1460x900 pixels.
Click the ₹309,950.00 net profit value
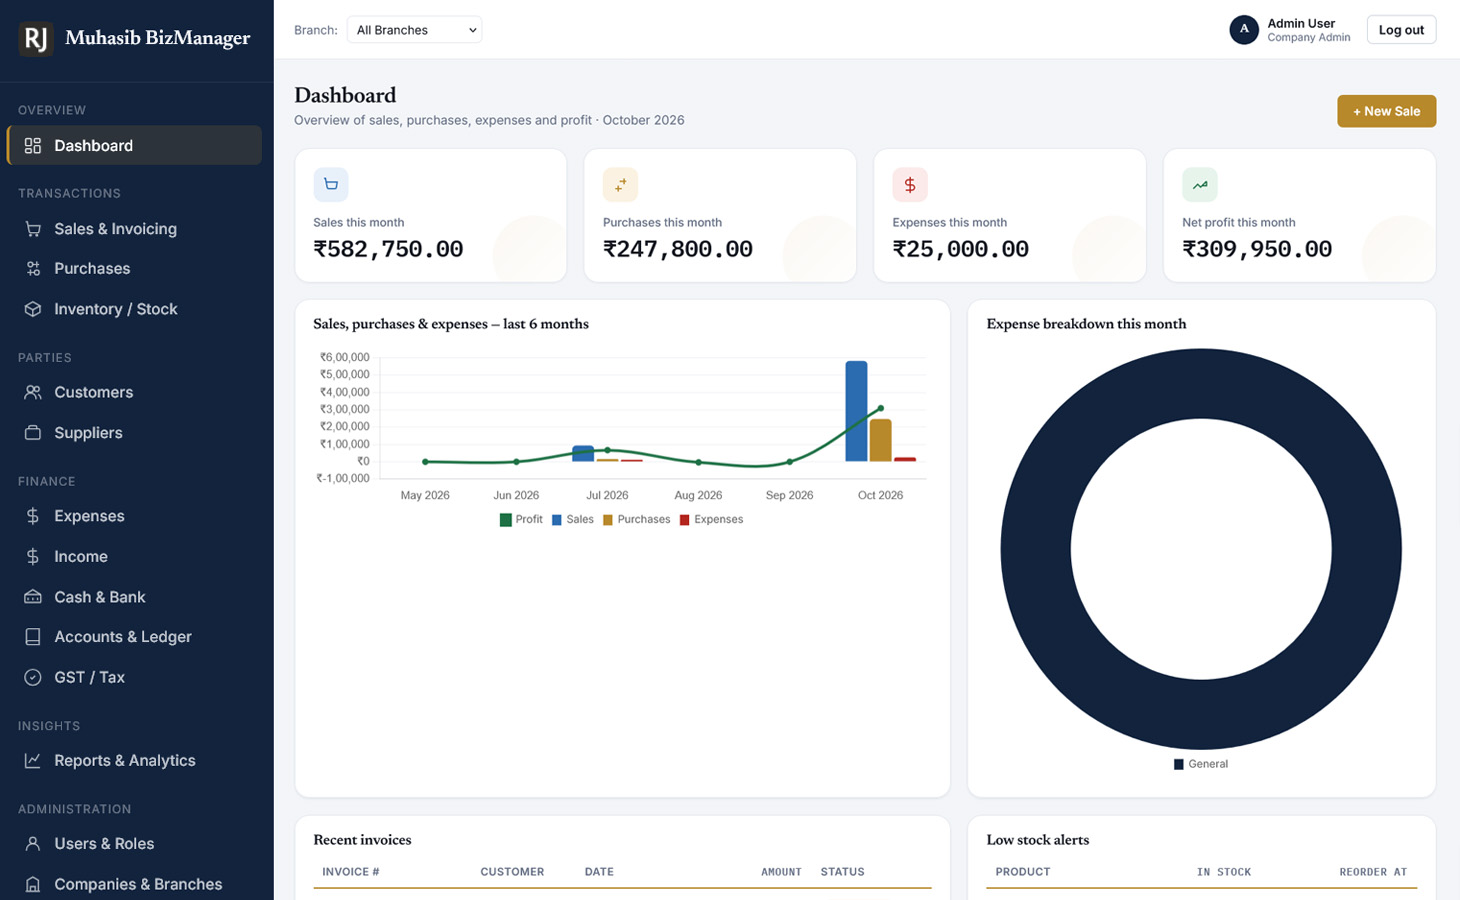click(x=1257, y=249)
